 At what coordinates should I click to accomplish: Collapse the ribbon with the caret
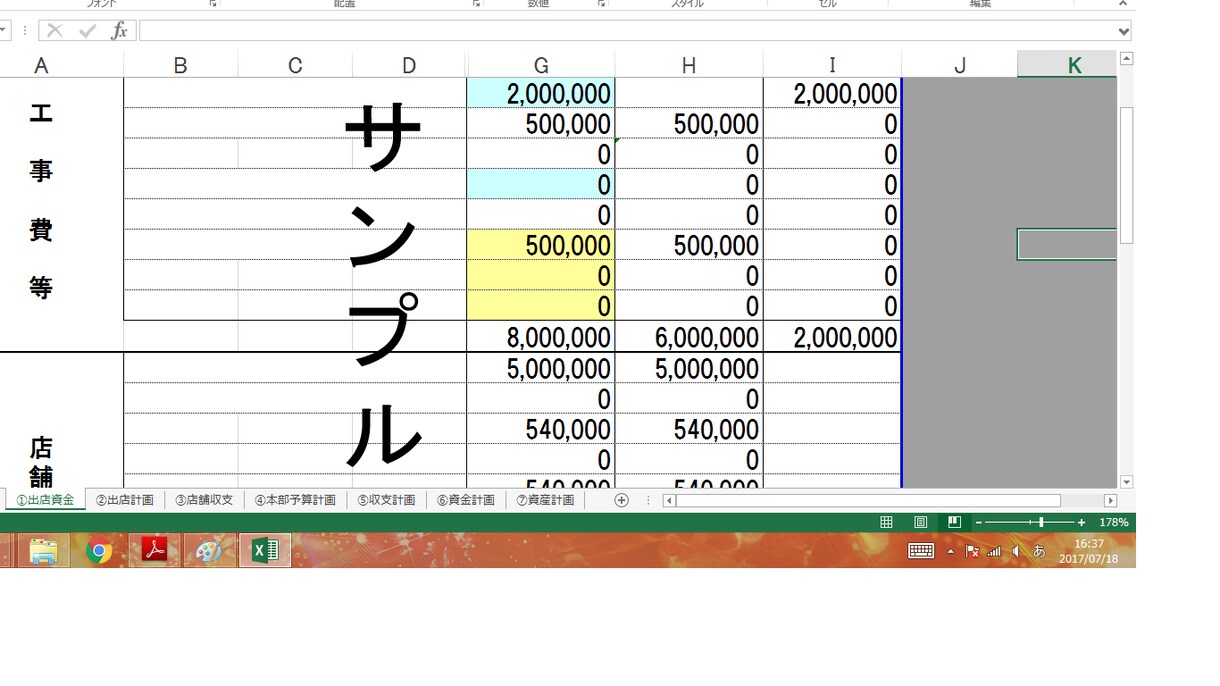[x=1122, y=4]
